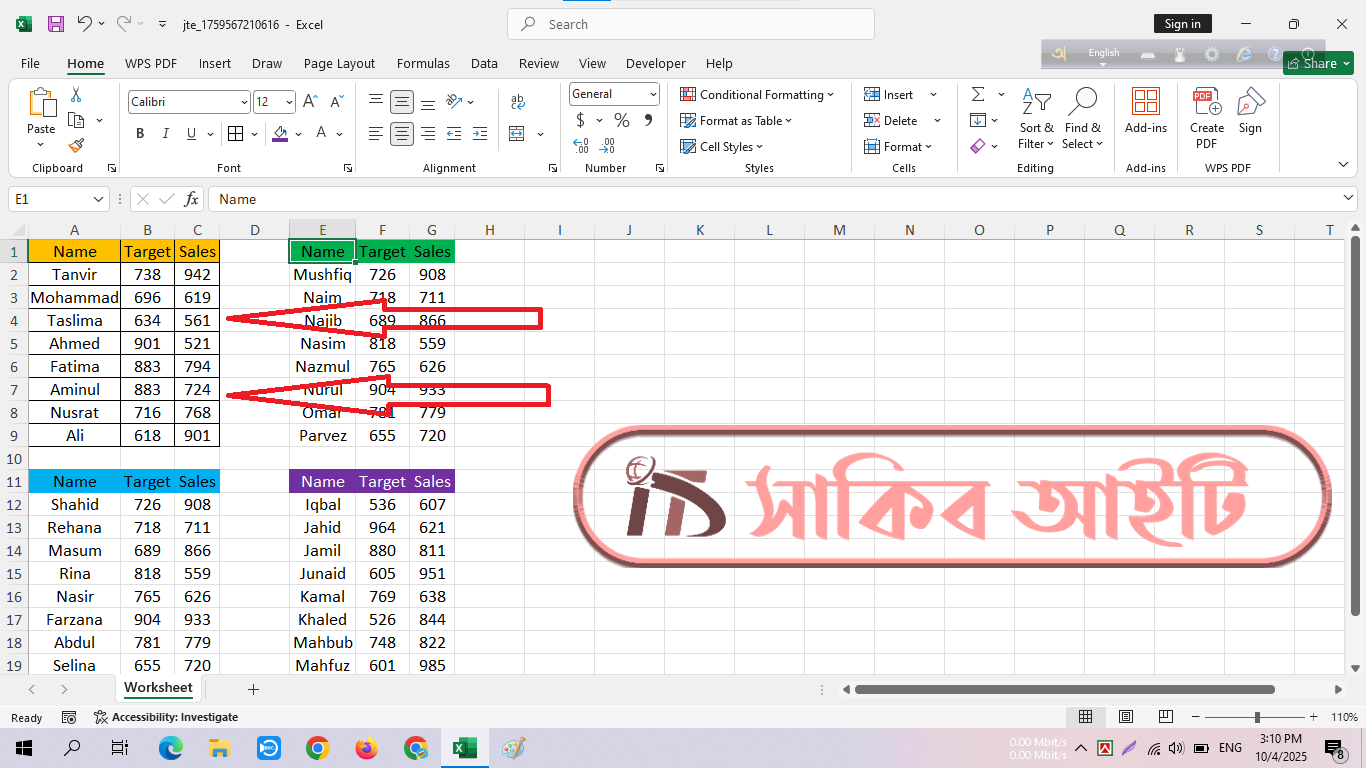
Task: Open the Conditional Formatting dropdown
Action: click(757, 95)
